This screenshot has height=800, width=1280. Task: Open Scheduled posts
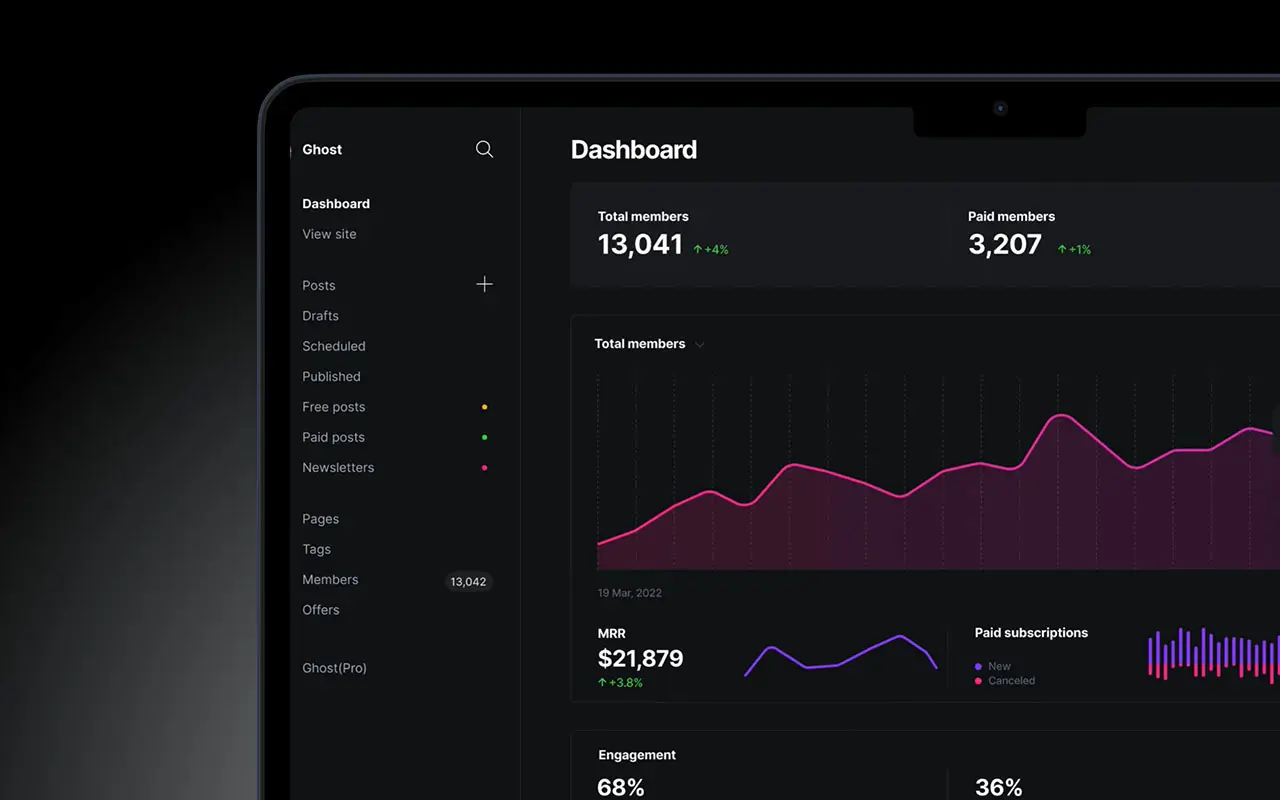[x=333, y=346]
